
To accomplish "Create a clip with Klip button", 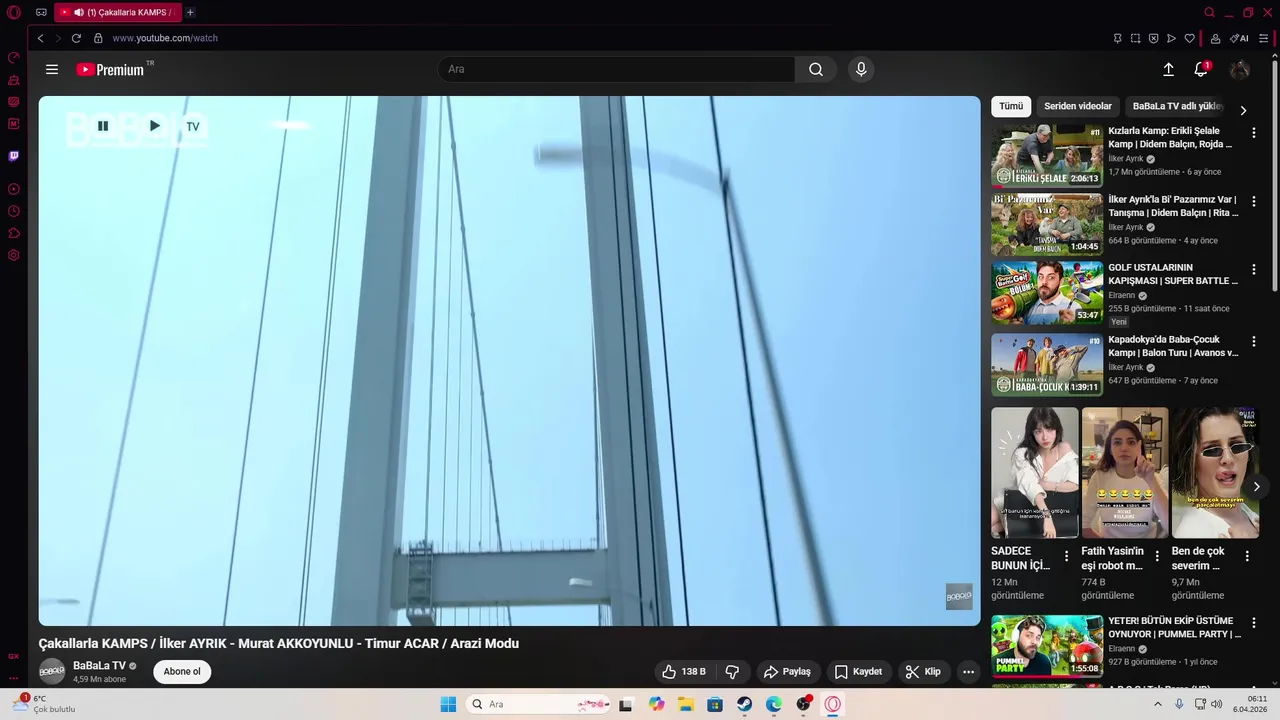I will click(x=923, y=672).
